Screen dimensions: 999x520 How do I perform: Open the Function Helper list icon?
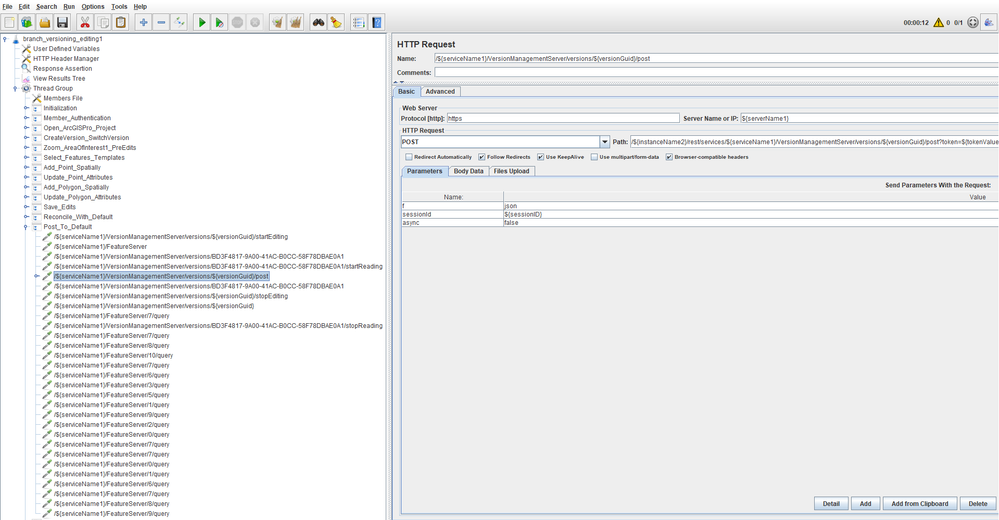coord(358,22)
